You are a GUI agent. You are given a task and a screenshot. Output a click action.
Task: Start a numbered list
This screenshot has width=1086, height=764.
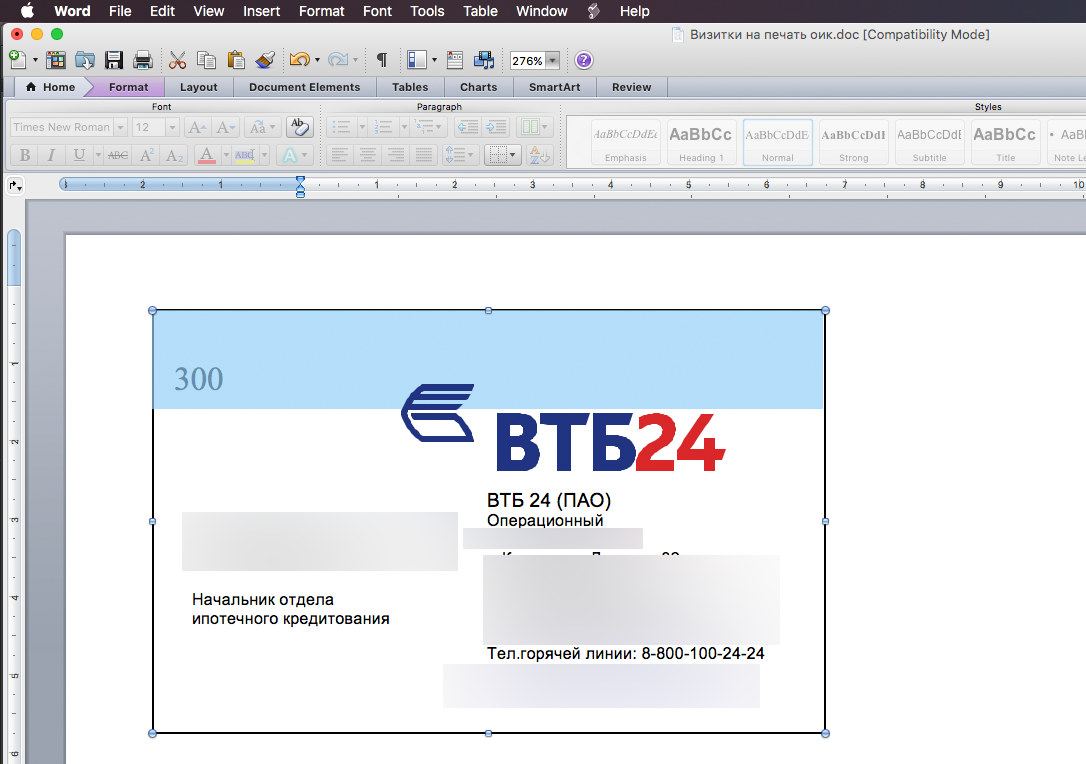[x=384, y=127]
